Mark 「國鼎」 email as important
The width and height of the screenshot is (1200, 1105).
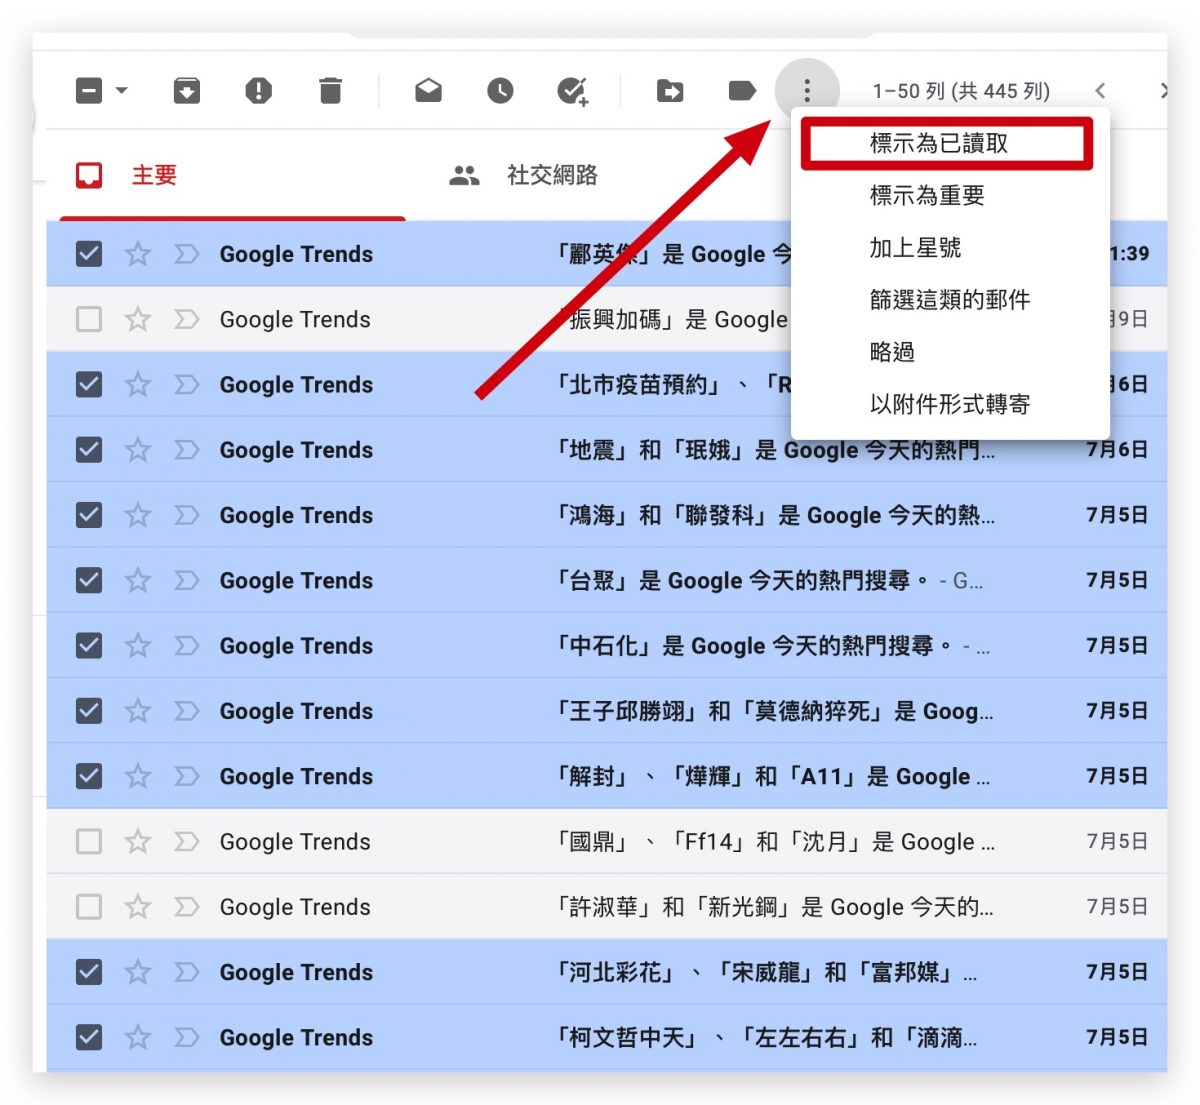click(186, 841)
